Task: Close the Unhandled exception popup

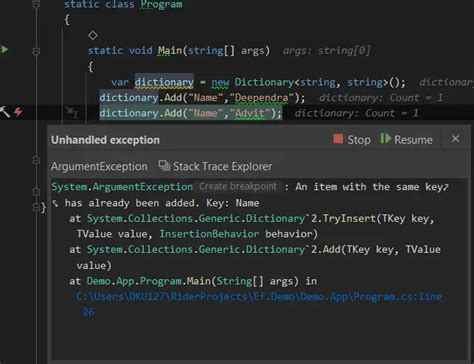Action: coord(455,139)
